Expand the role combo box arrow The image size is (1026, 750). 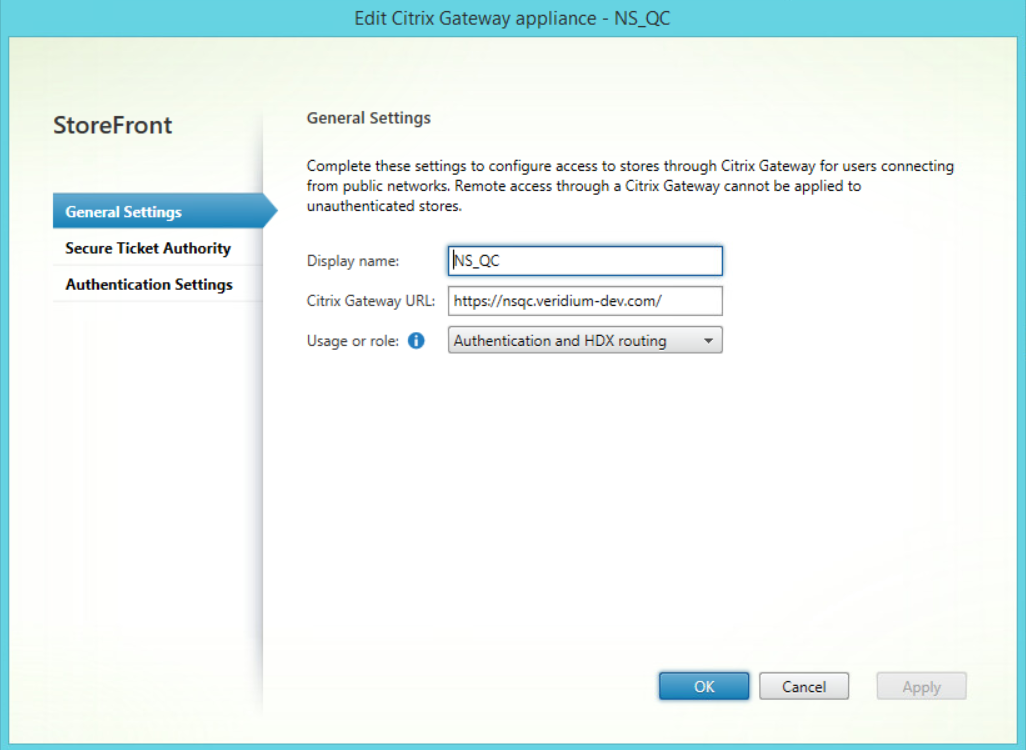click(x=709, y=340)
